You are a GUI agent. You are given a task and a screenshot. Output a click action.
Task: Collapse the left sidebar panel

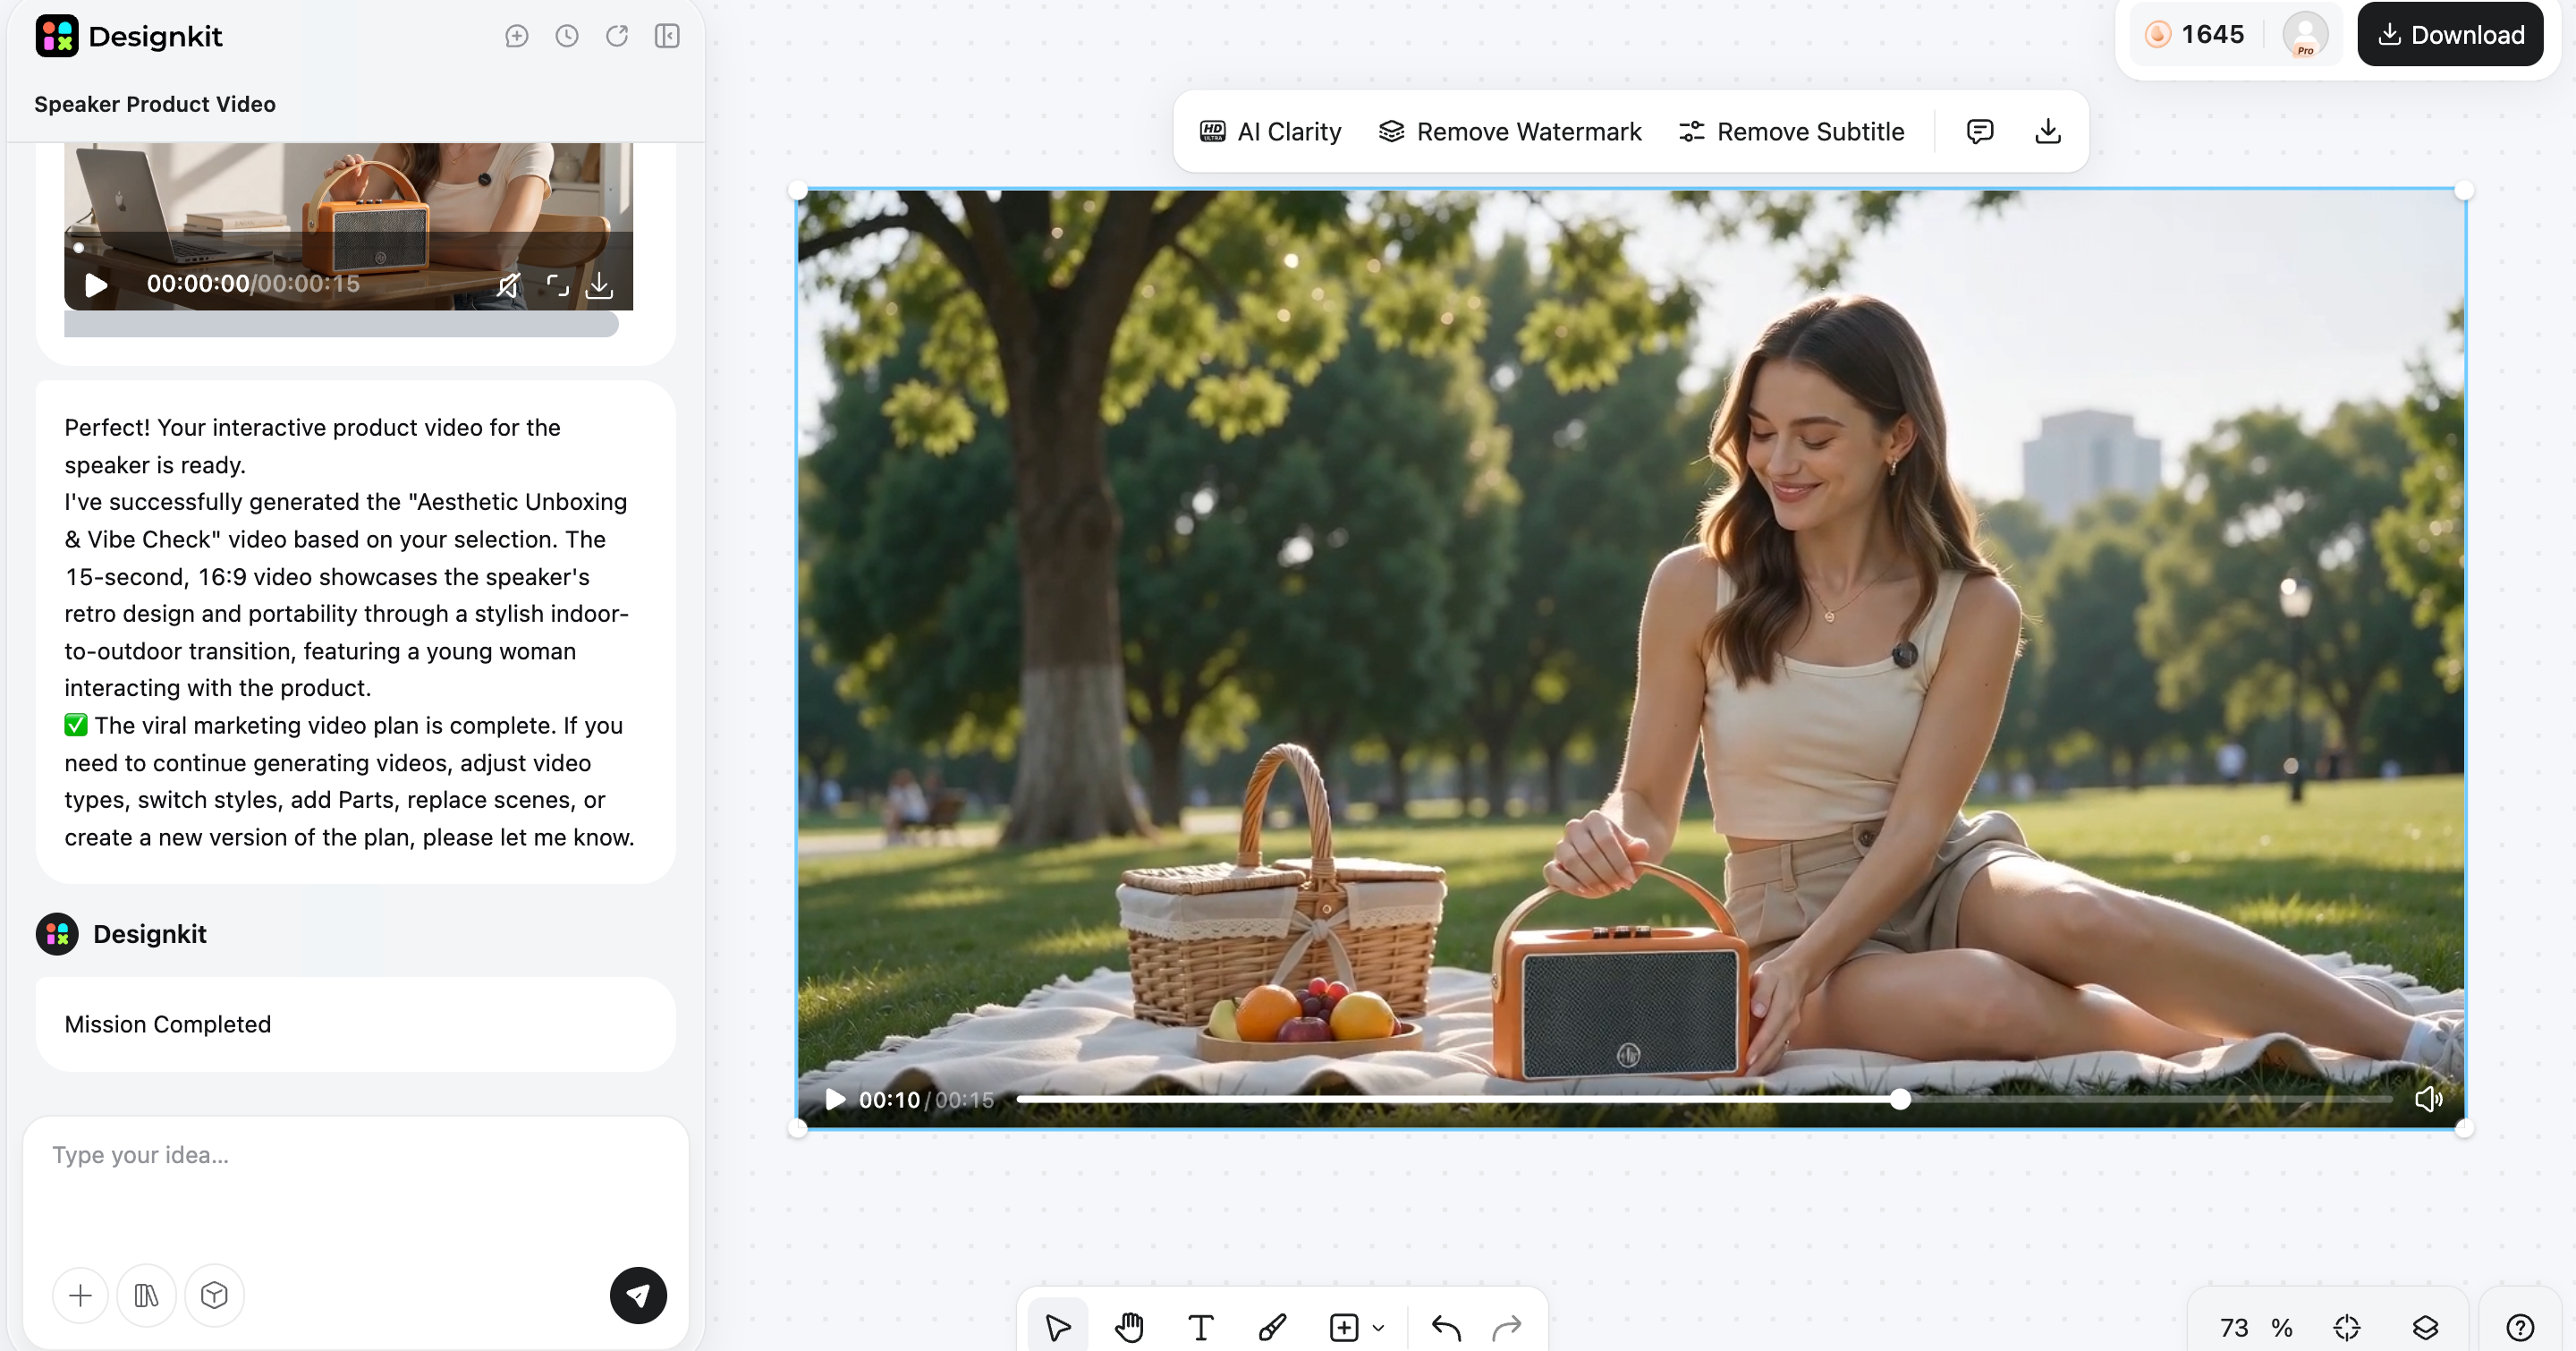(667, 36)
